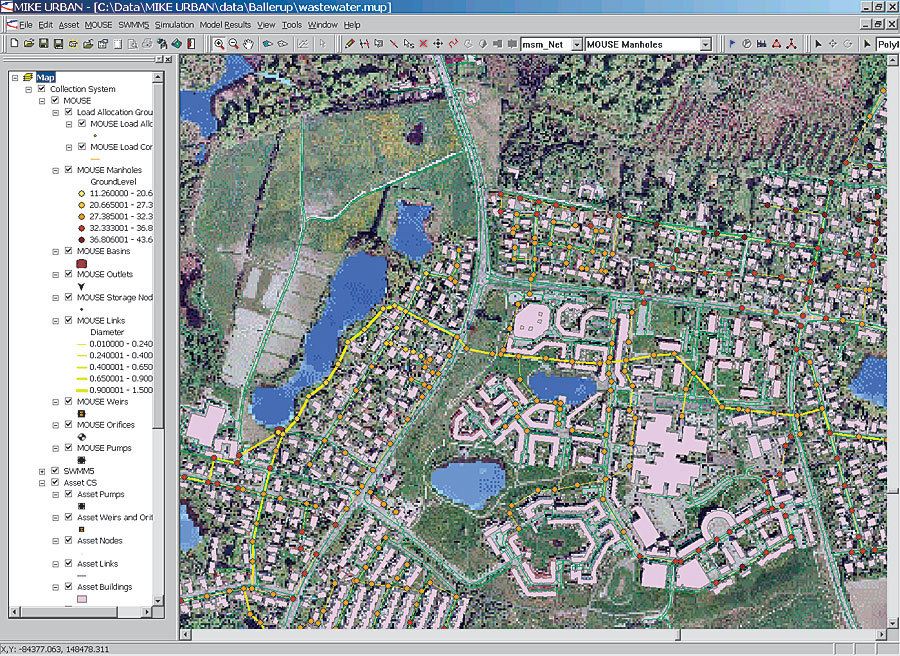Open the File menu
Screen dimensions: 900x656
[x=25, y=25]
